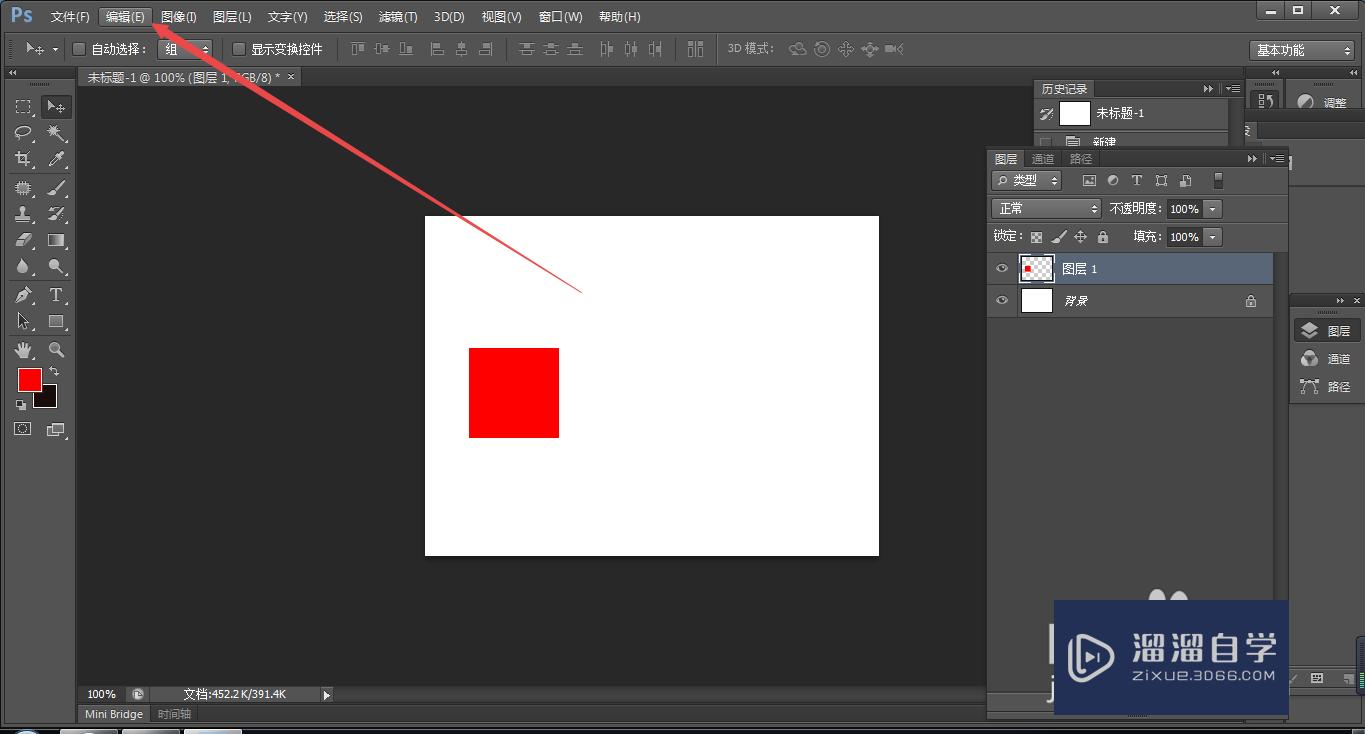The height and width of the screenshot is (734, 1365).
Task: Change the screen mode
Action: tap(56, 430)
